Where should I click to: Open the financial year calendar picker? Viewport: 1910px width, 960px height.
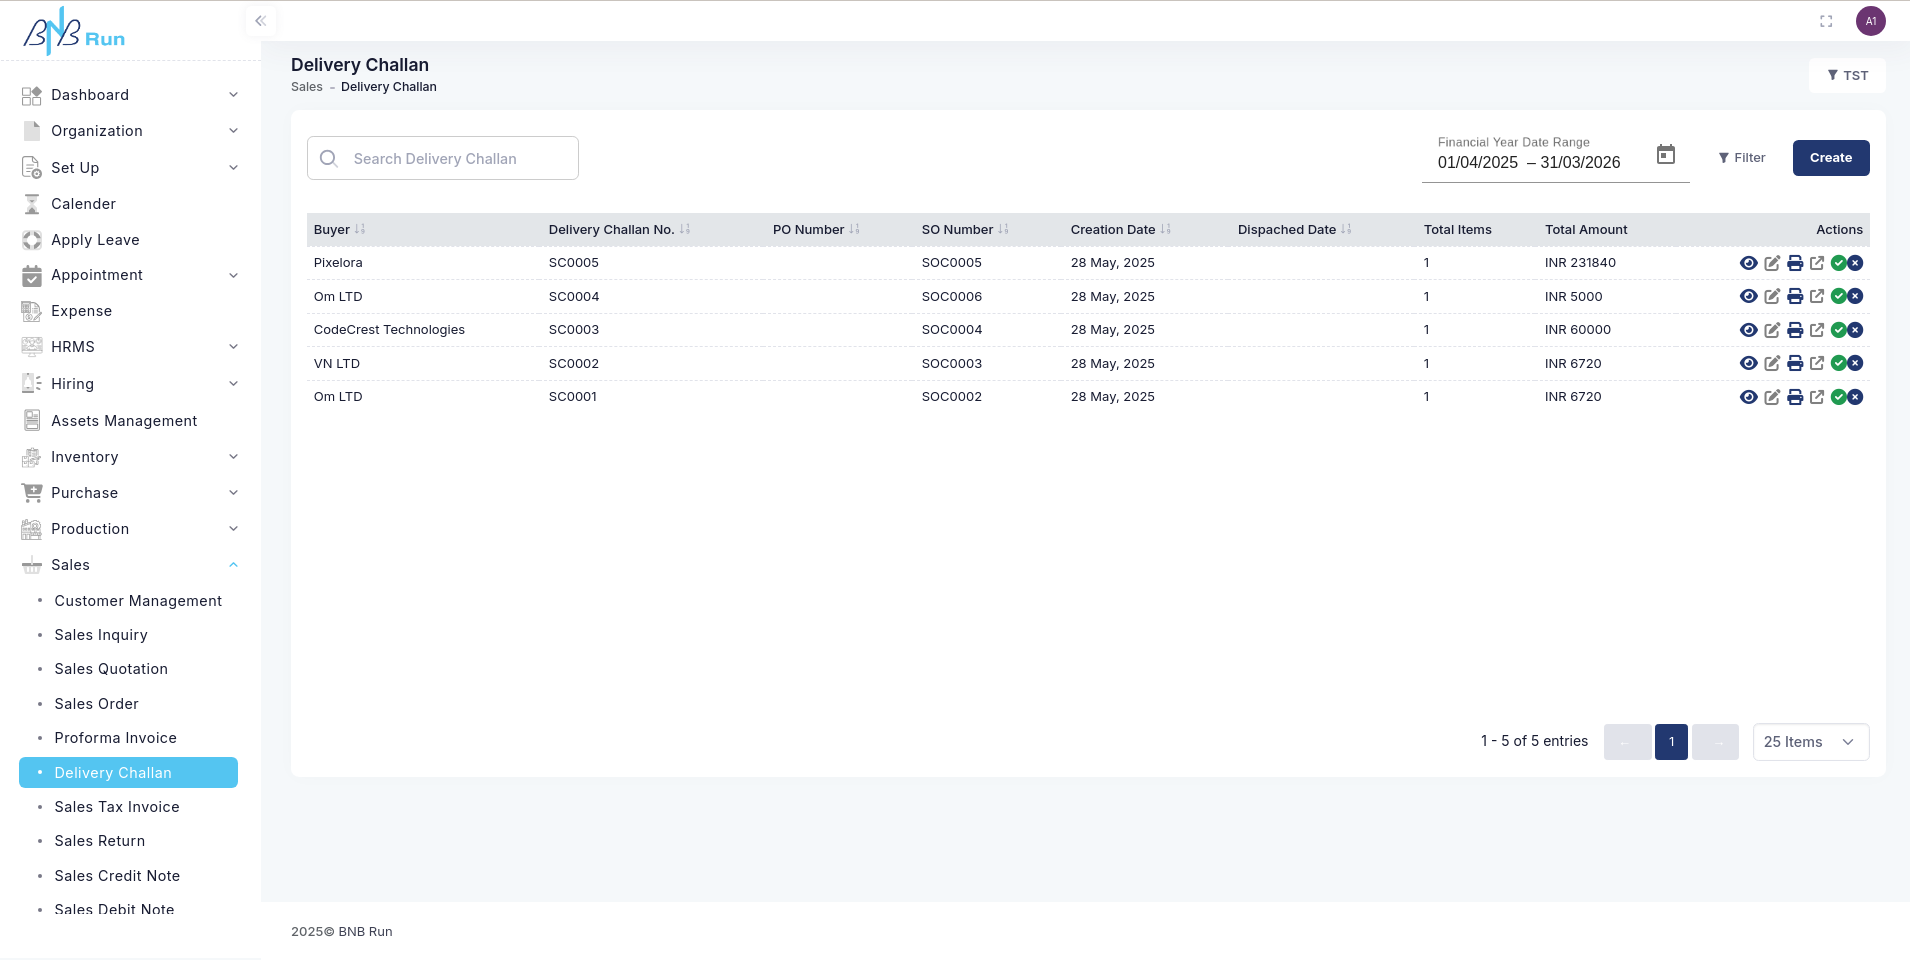(1665, 155)
